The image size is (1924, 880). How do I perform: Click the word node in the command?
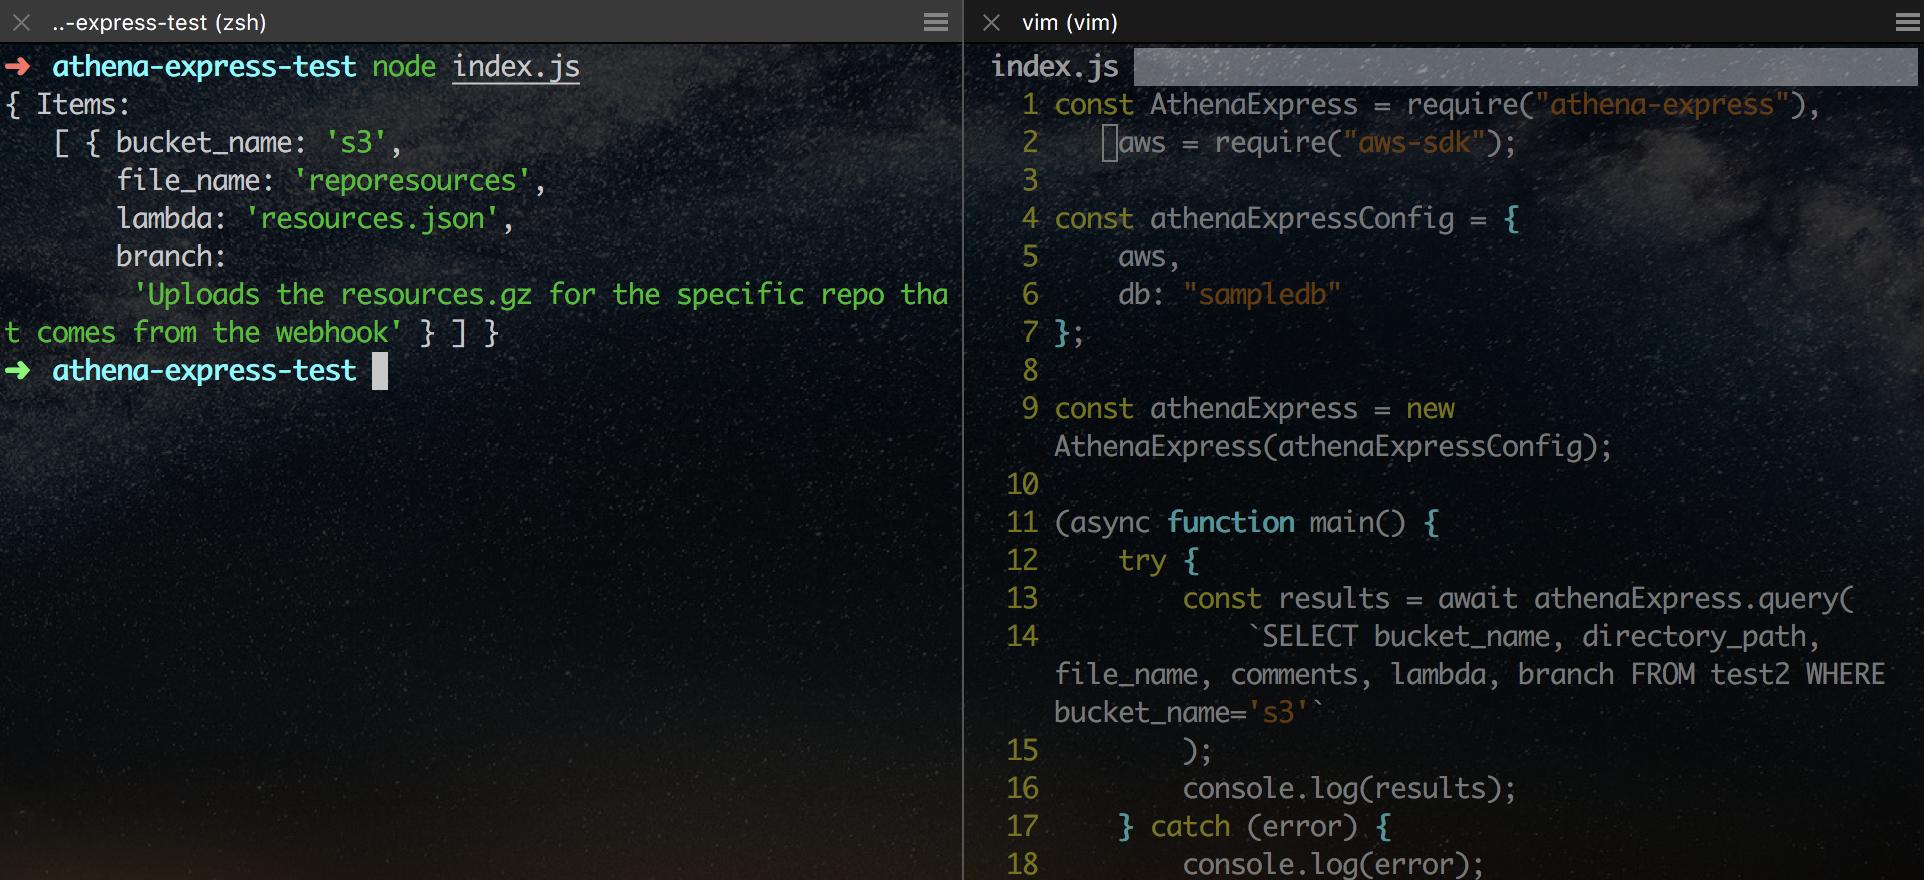[404, 67]
